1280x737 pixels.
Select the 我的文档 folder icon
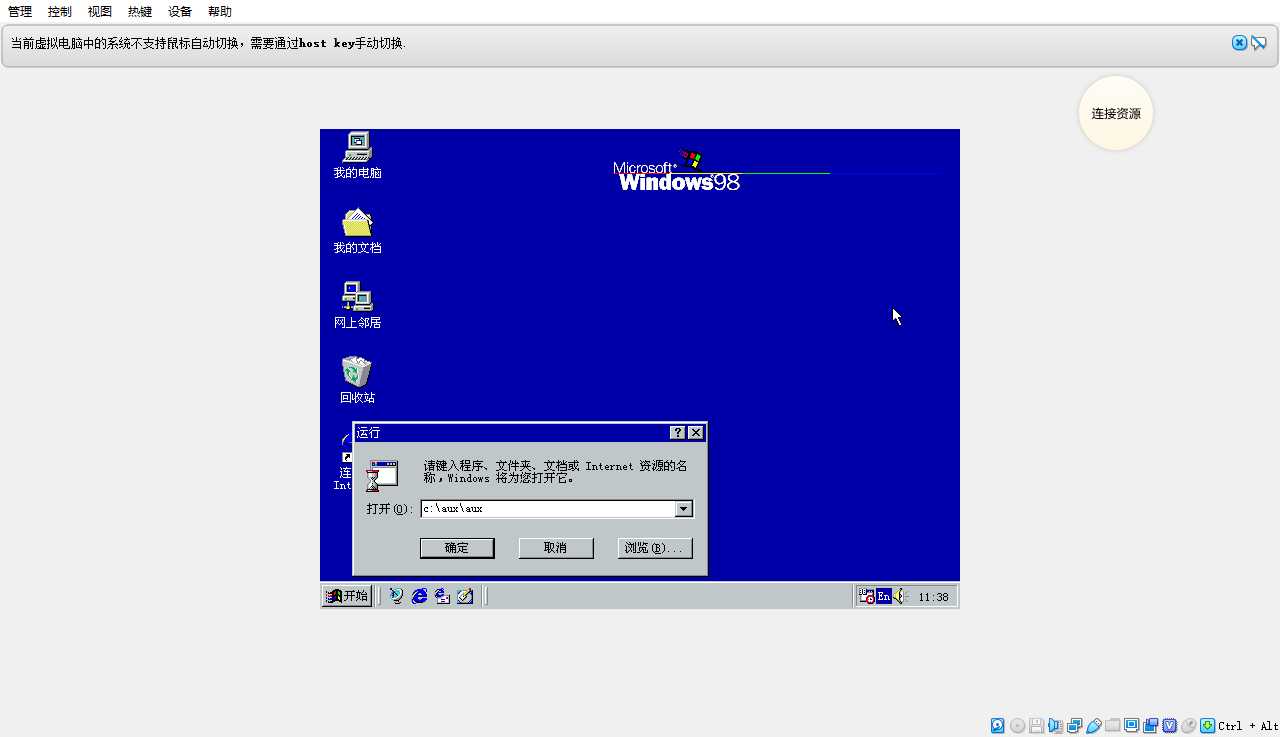[357, 230]
